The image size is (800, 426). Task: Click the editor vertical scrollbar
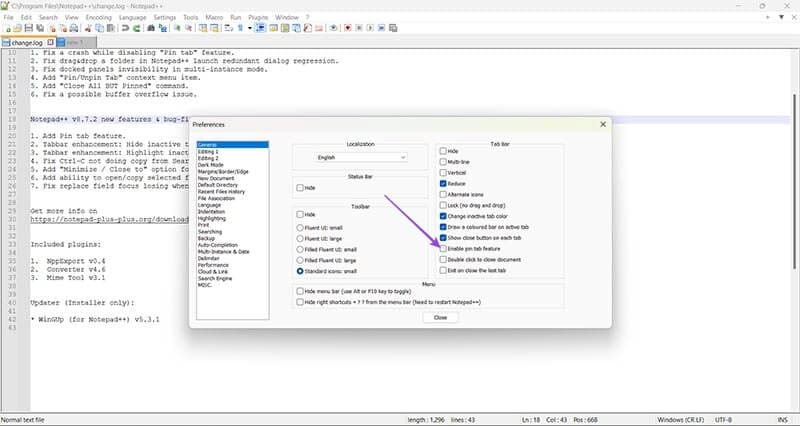[x=794, y=181]
